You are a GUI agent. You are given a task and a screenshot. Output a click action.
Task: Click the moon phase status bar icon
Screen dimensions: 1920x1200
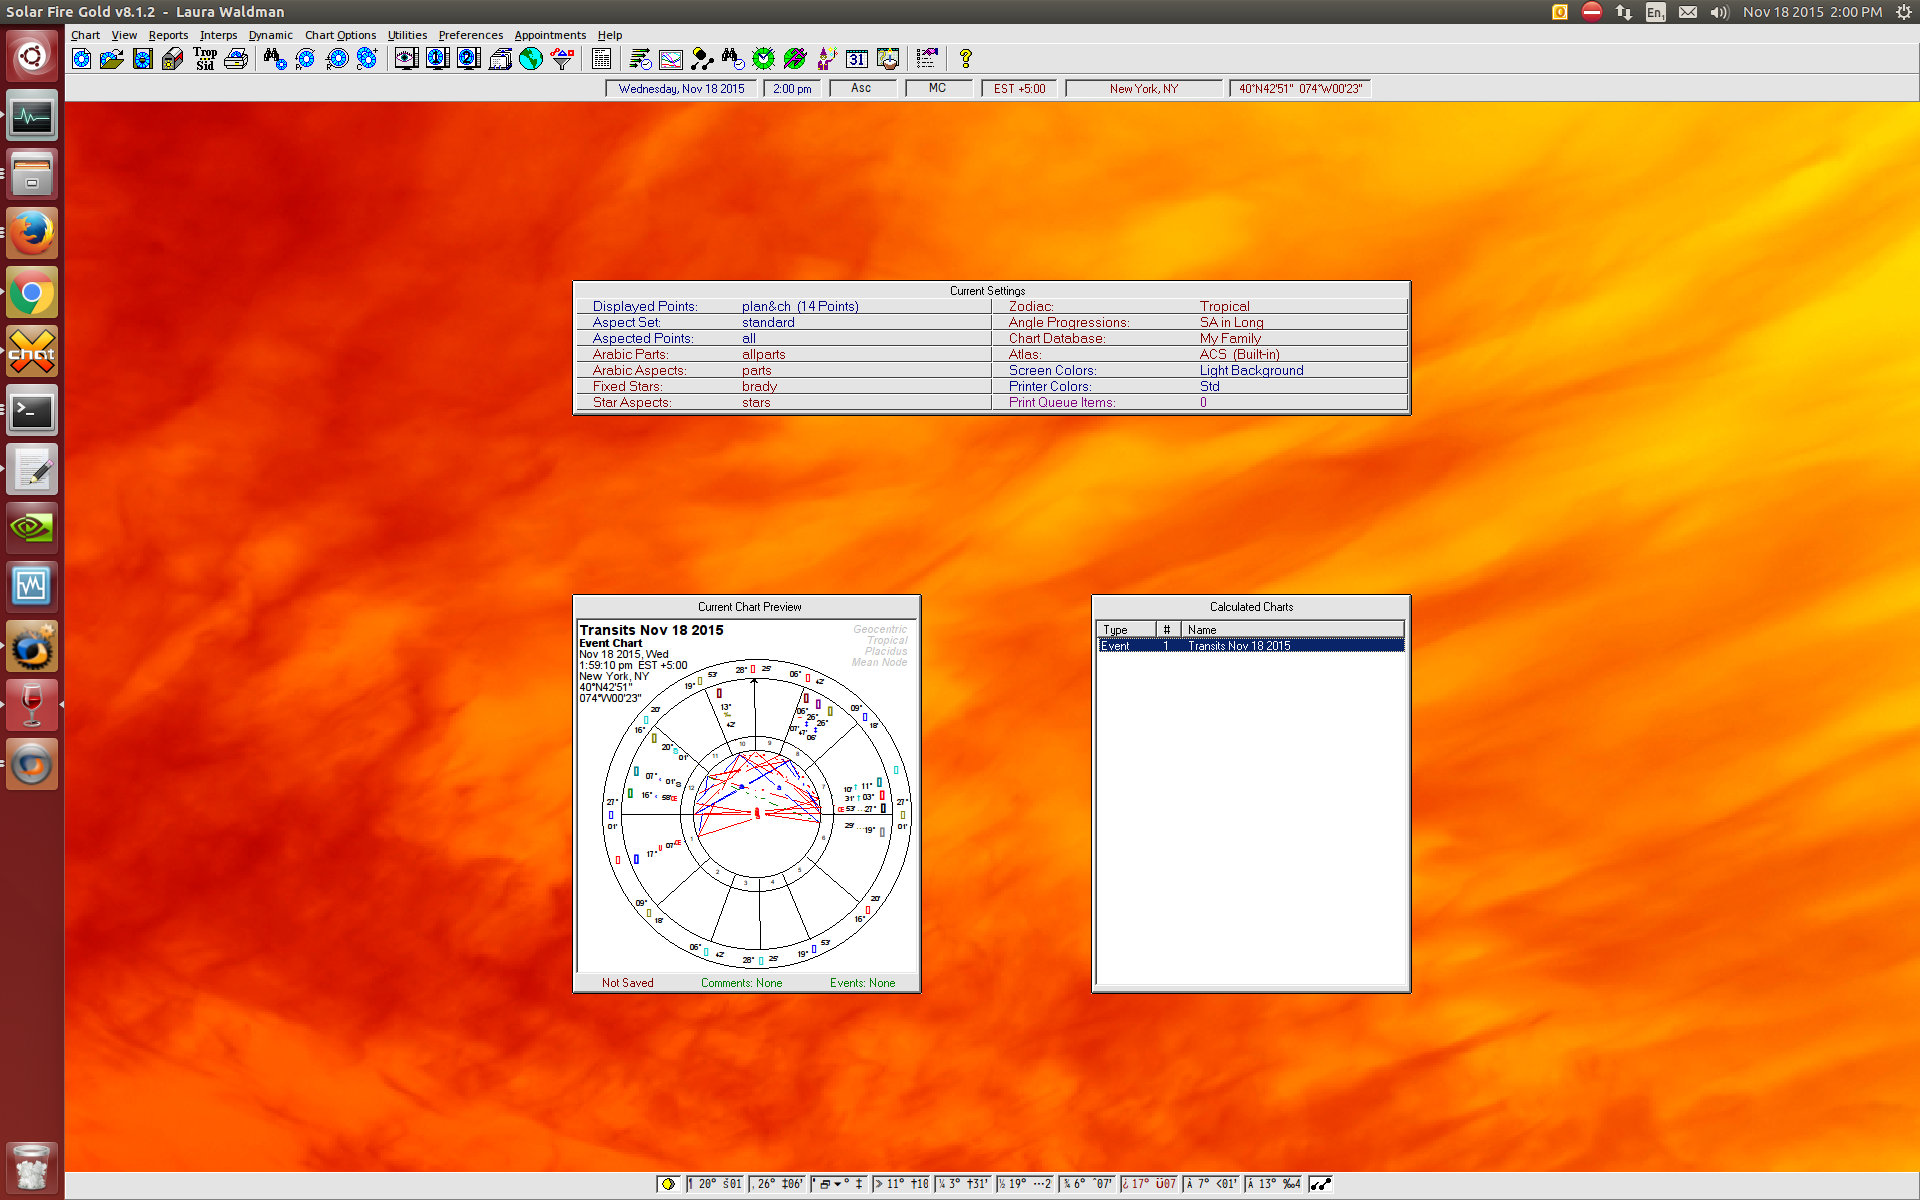(x=668, y=1184)
